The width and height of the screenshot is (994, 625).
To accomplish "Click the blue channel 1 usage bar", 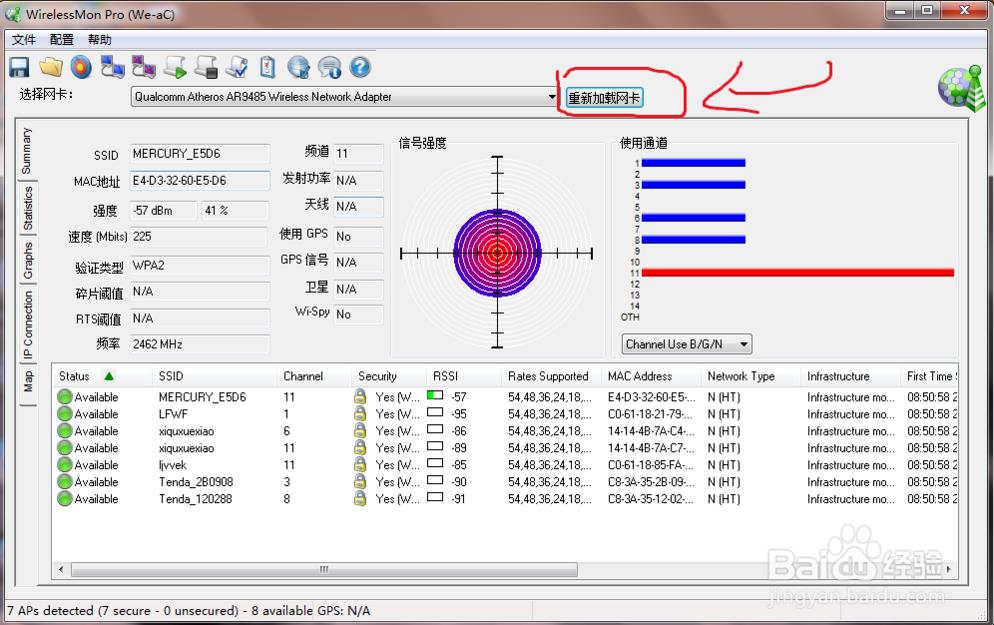I will tap(694, 163).
